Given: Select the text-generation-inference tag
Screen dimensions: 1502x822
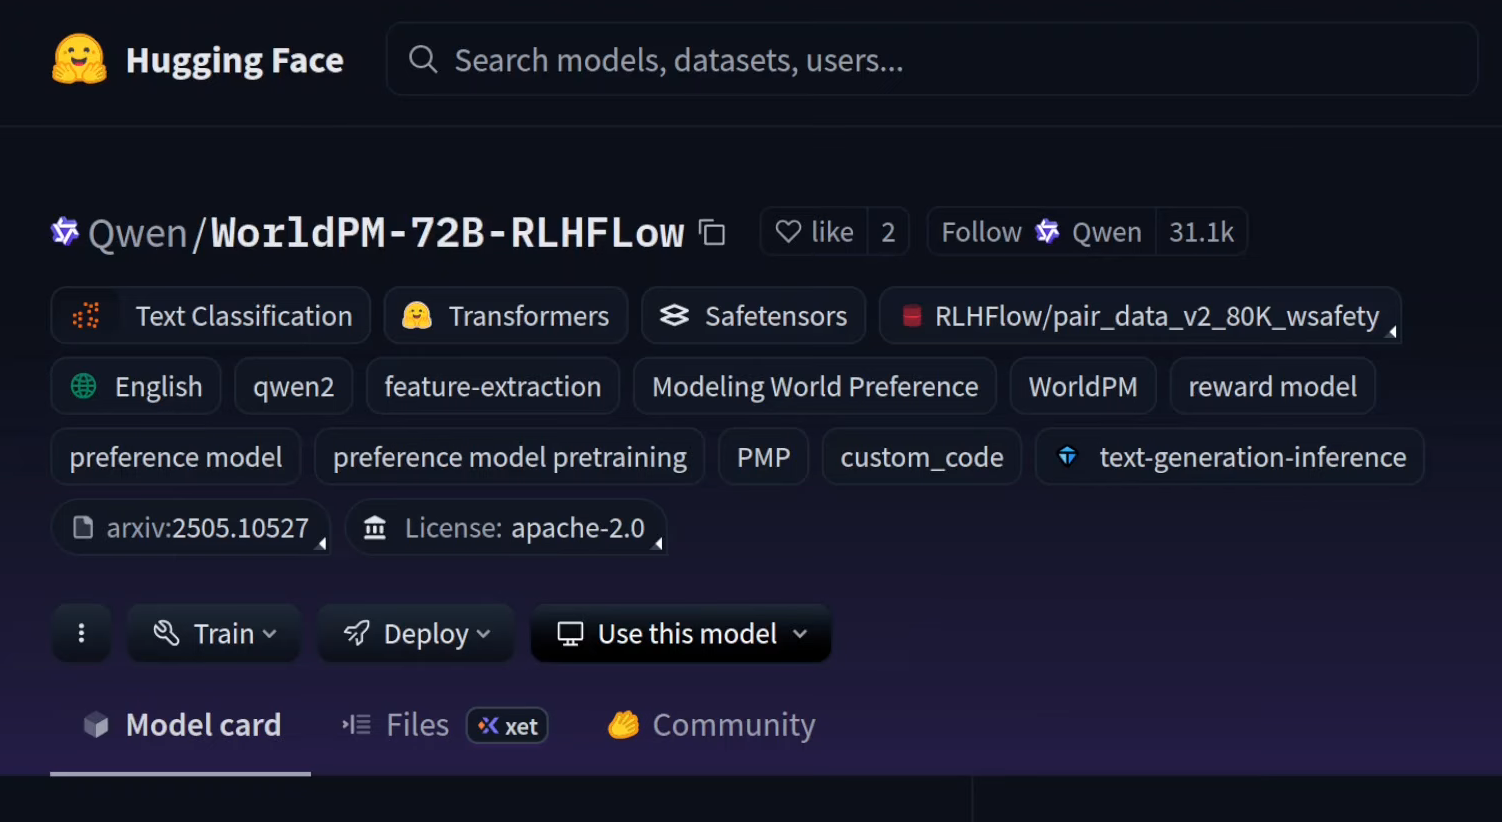Looking at the screenshot, I should [1230, 457].
